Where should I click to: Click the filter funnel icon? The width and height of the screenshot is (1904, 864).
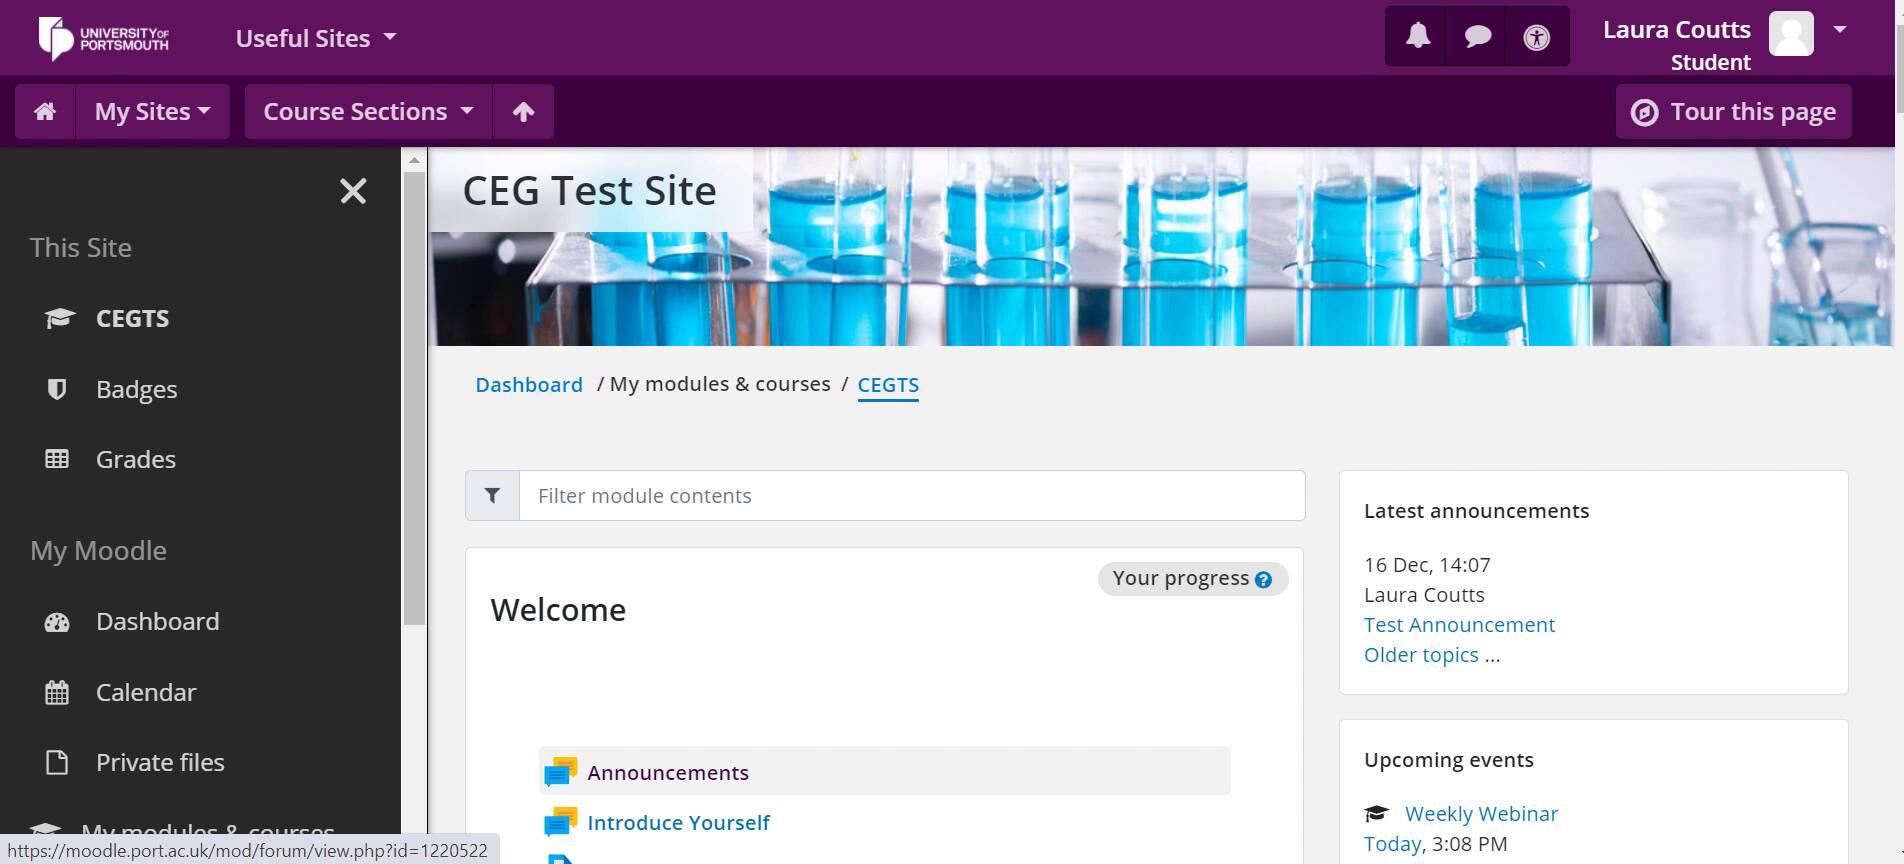tap(492, 495)
